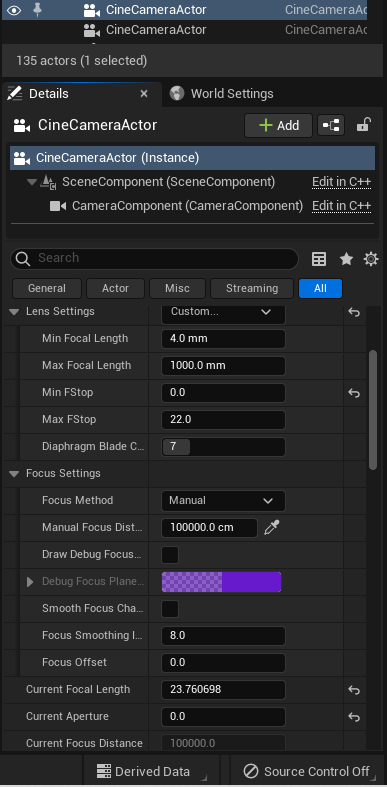Open the property matrix table icon

(319, 259)
